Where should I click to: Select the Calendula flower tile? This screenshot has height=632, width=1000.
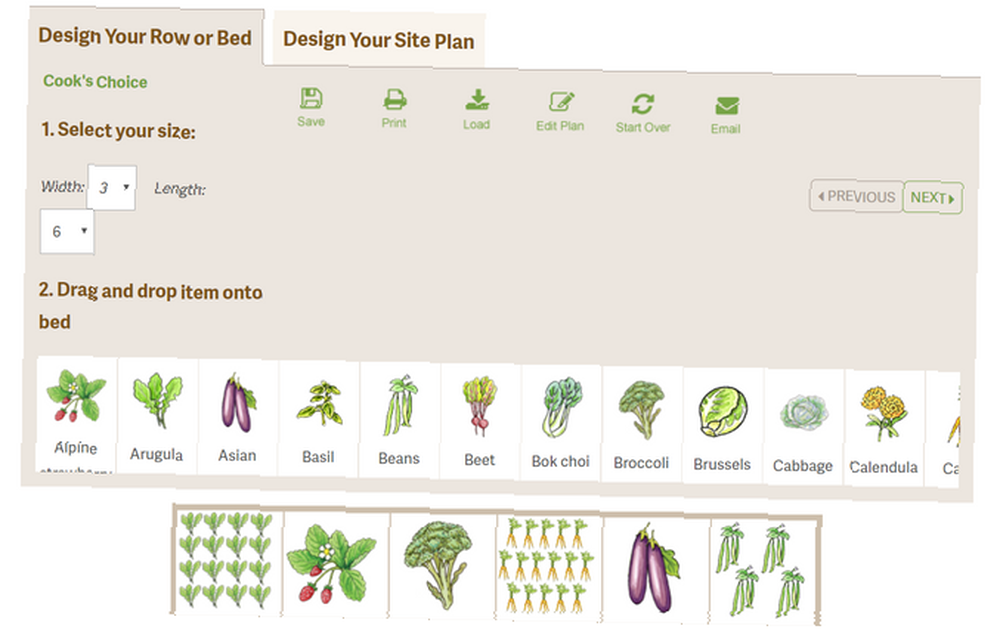click(884, 427)
